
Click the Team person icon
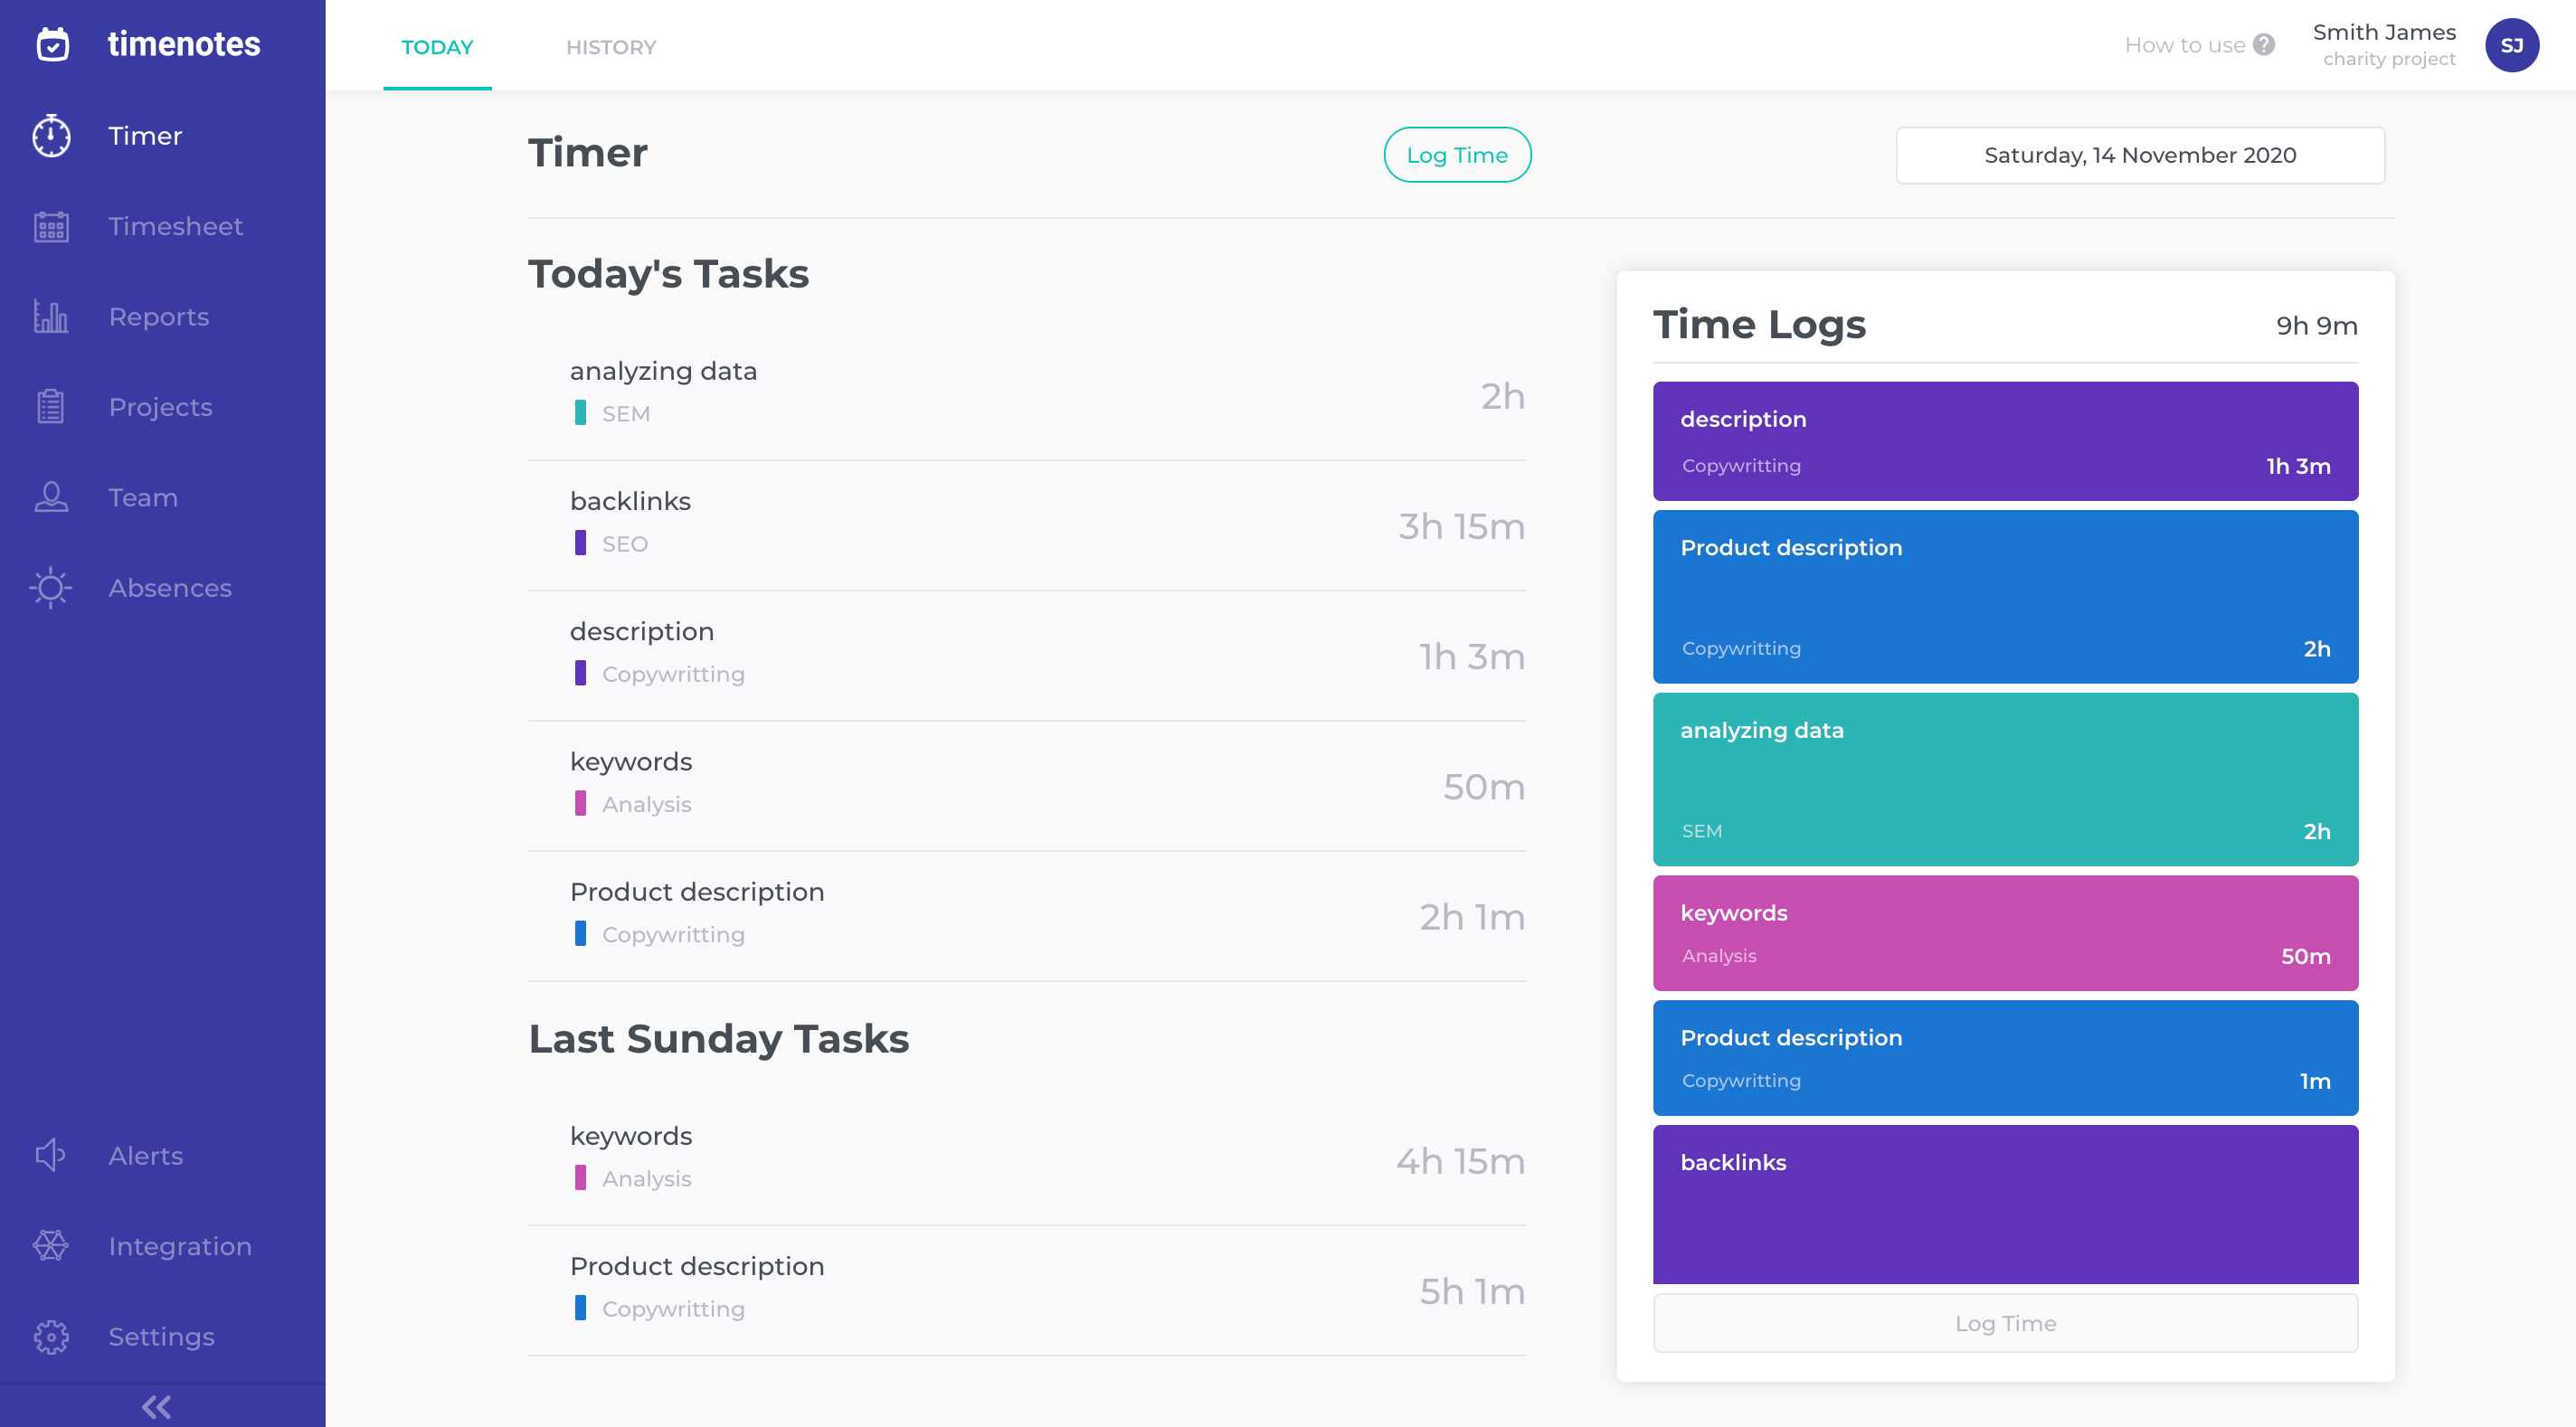coord(51,497)
